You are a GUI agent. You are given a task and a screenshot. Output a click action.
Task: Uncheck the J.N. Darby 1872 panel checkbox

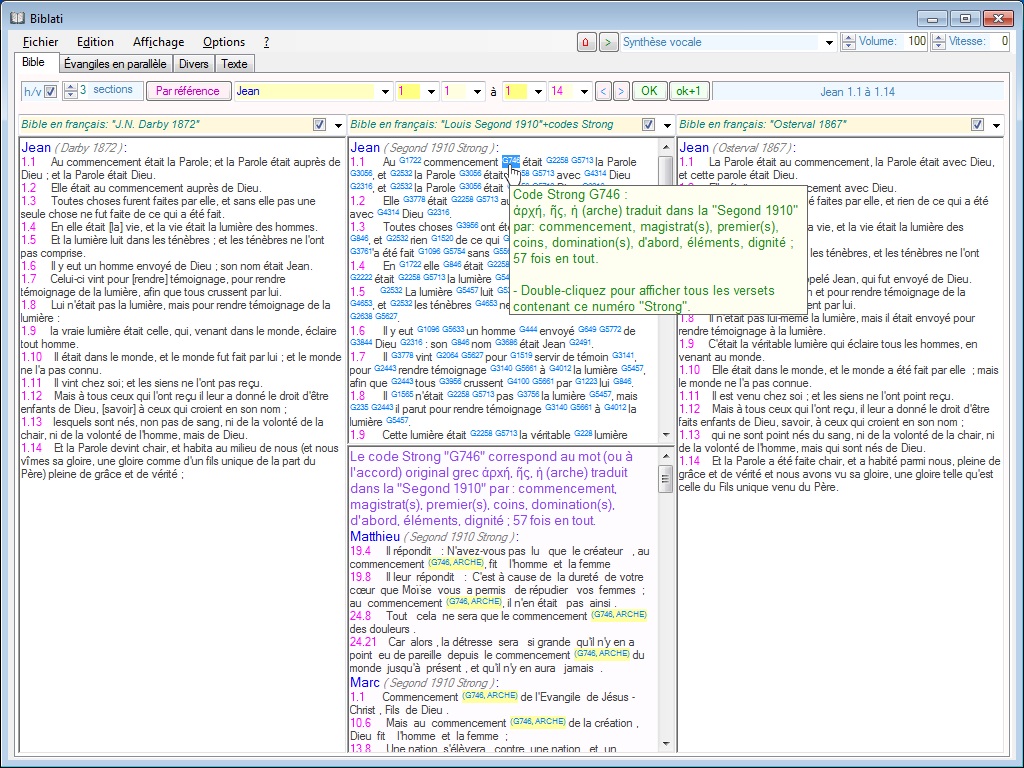pyautogui.click(x=320, y=125)
